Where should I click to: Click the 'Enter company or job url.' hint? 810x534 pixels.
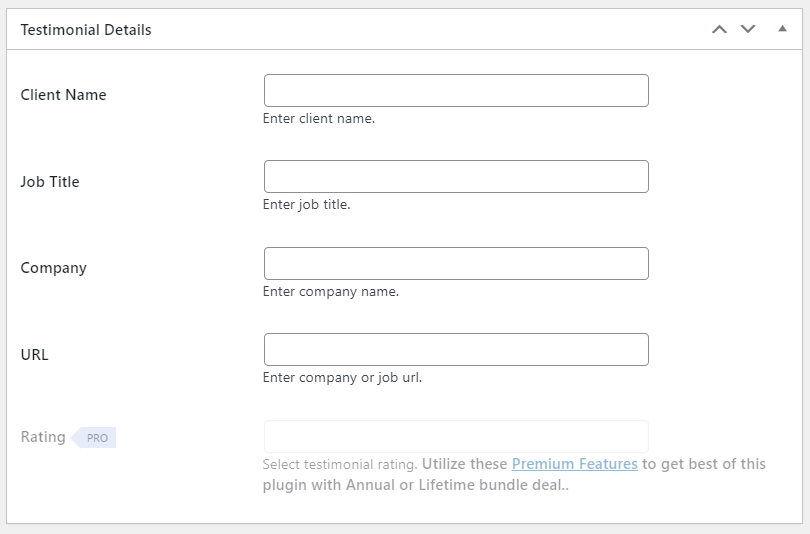tap(342, 378)
